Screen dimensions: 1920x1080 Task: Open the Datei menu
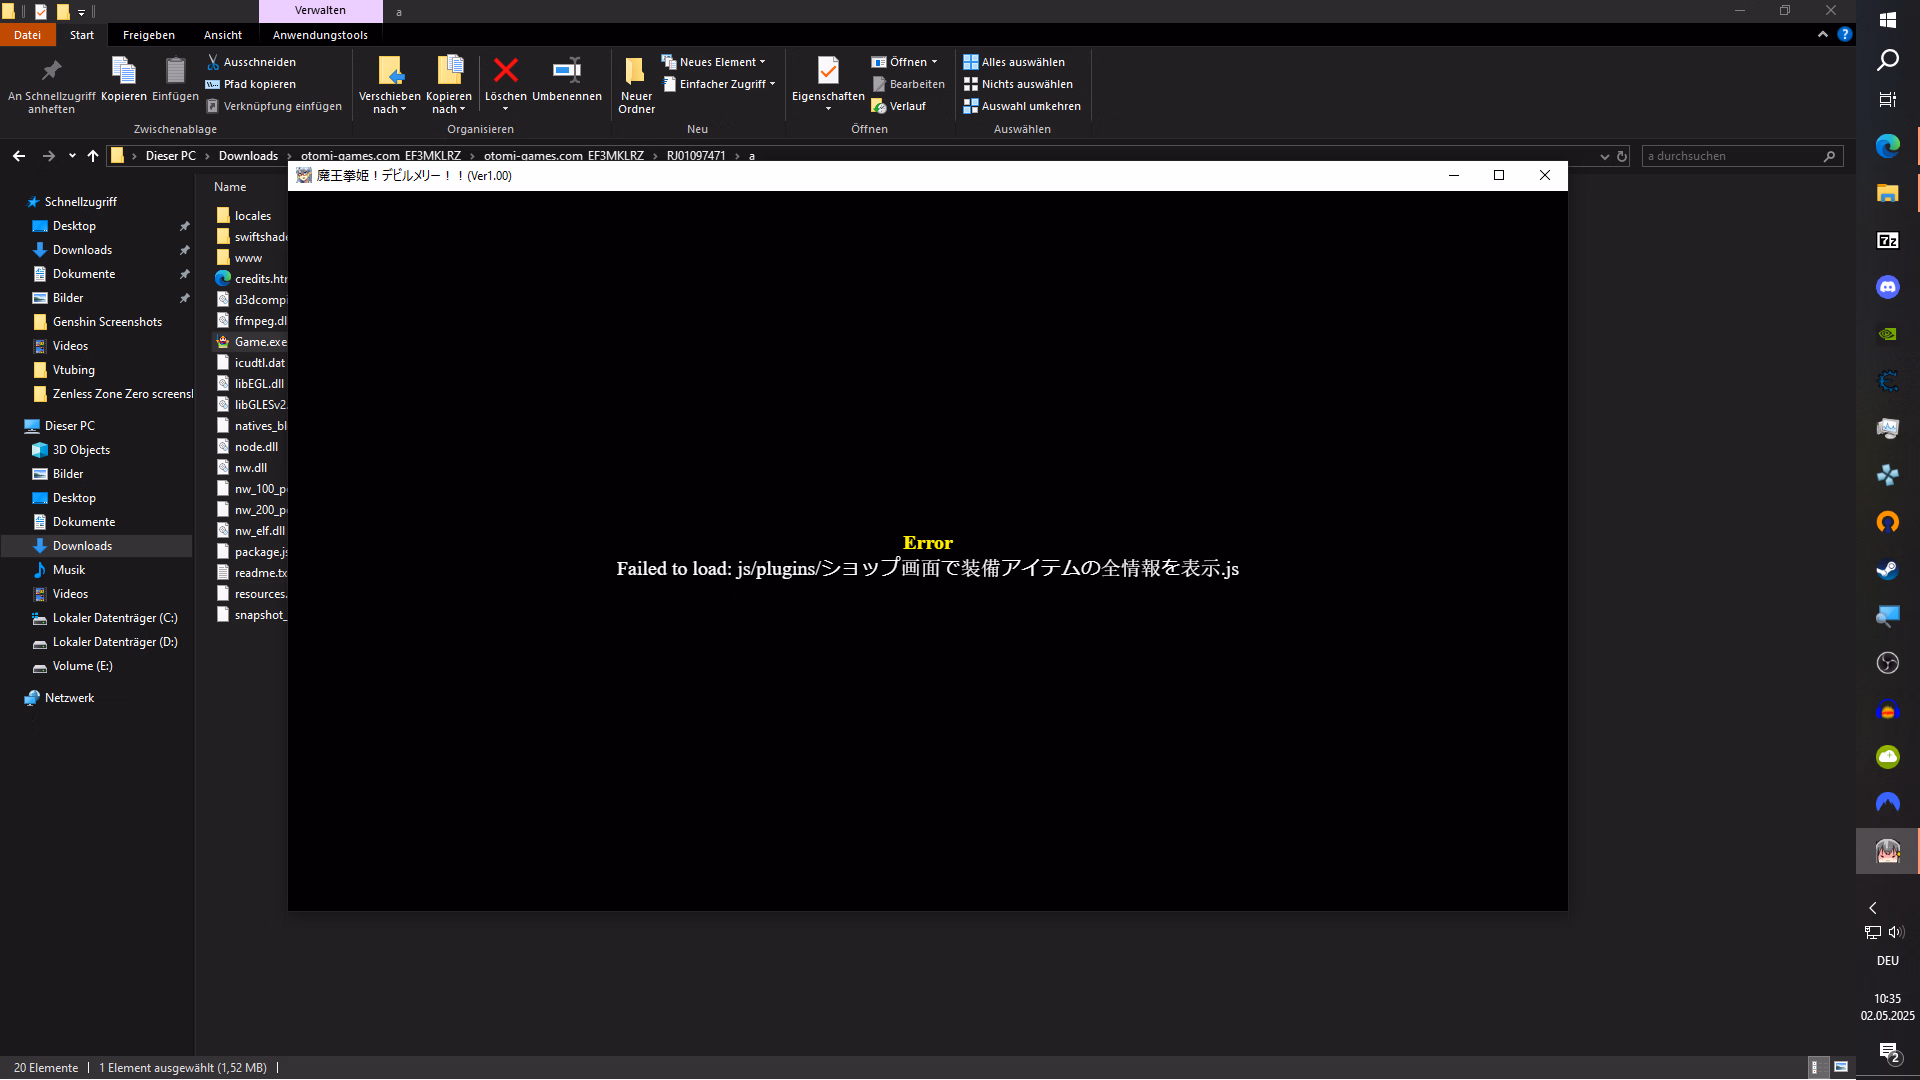tap(27, 35)
